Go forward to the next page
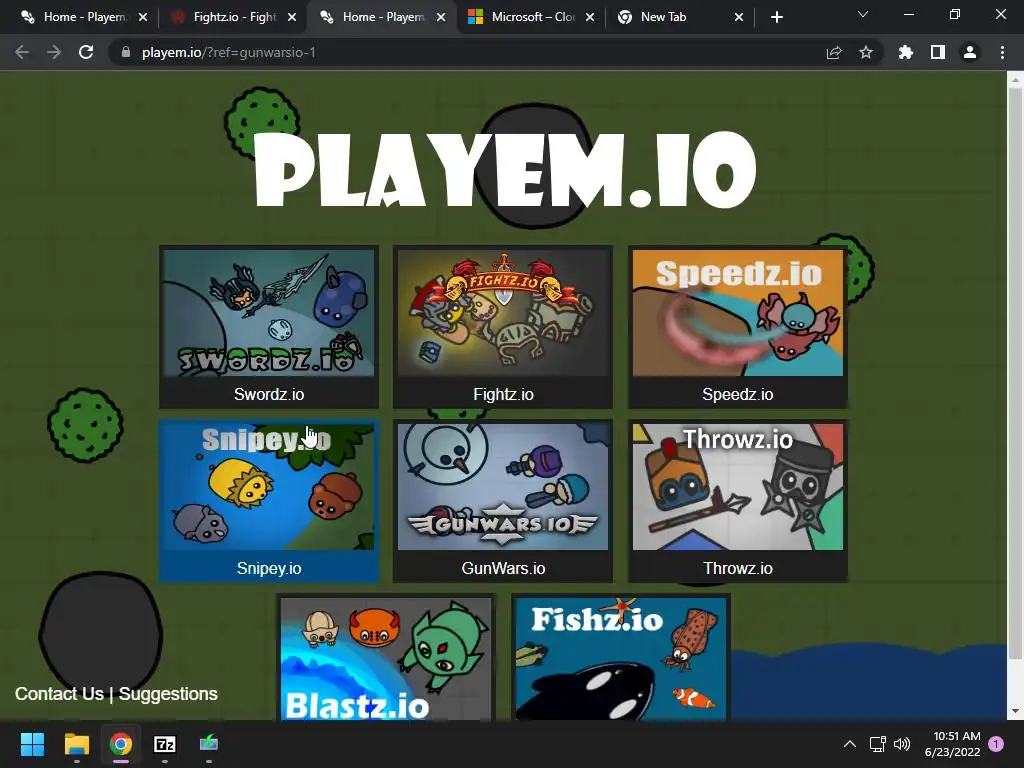The height and width of the screenshot is (768, 1024). point(54,52)
